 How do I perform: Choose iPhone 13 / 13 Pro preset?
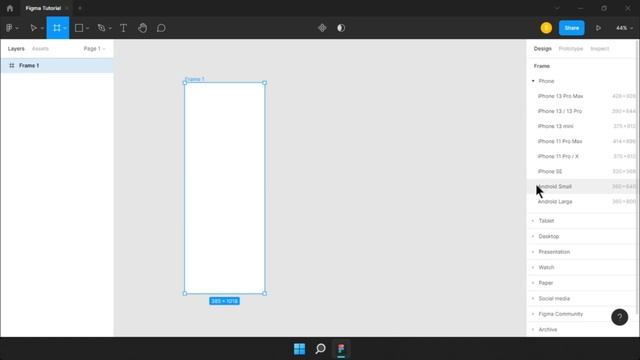coord(582,111)
